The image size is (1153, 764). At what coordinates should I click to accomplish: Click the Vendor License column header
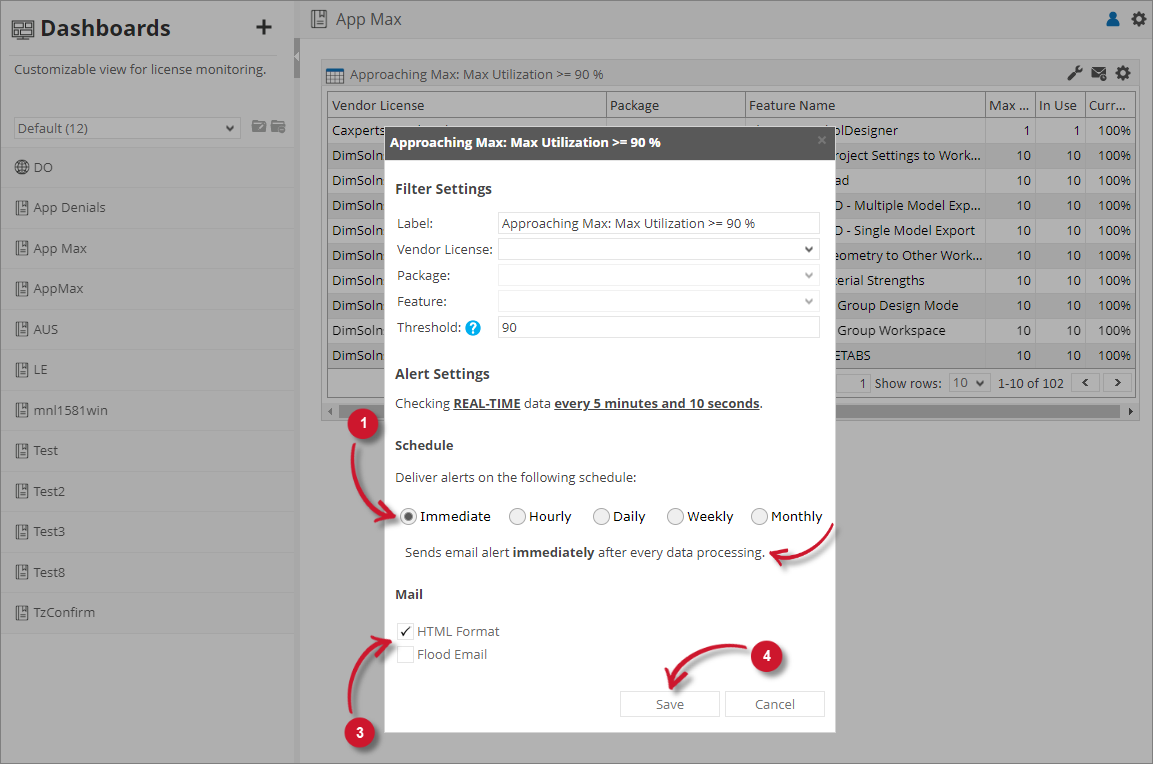pos(466,105)
